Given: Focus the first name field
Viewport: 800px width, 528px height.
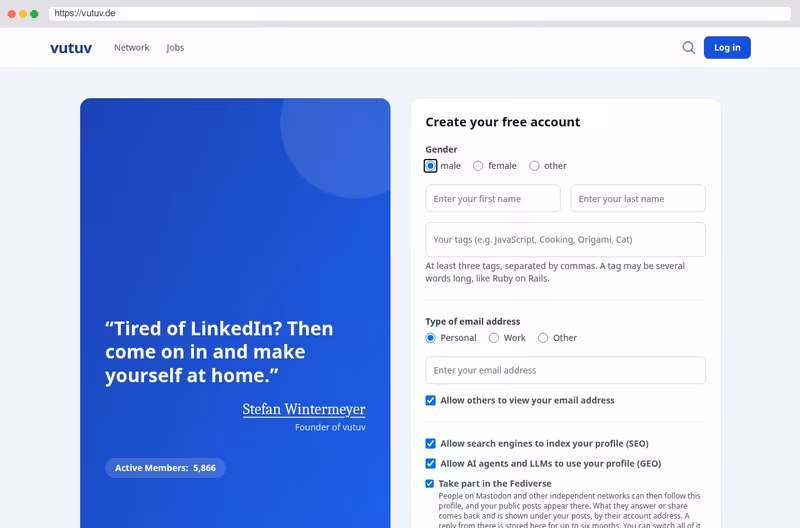Looking at the screenshot, I should tap(493, 198).
